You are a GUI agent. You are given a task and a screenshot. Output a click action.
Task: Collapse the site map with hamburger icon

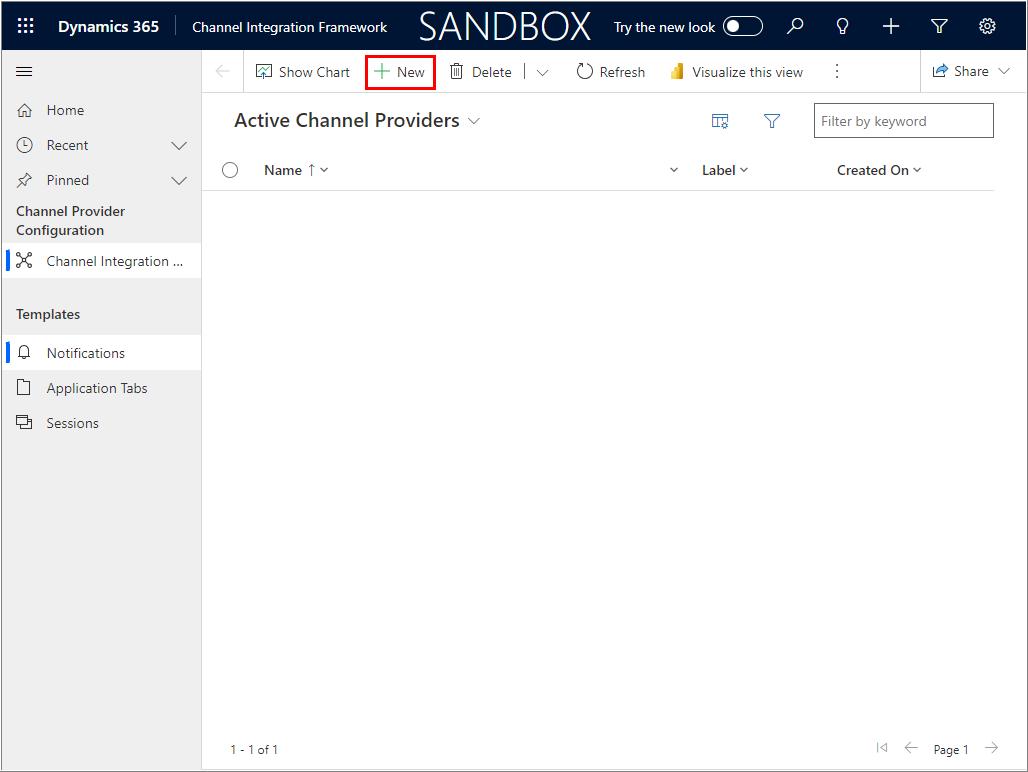tap(24, 71)
